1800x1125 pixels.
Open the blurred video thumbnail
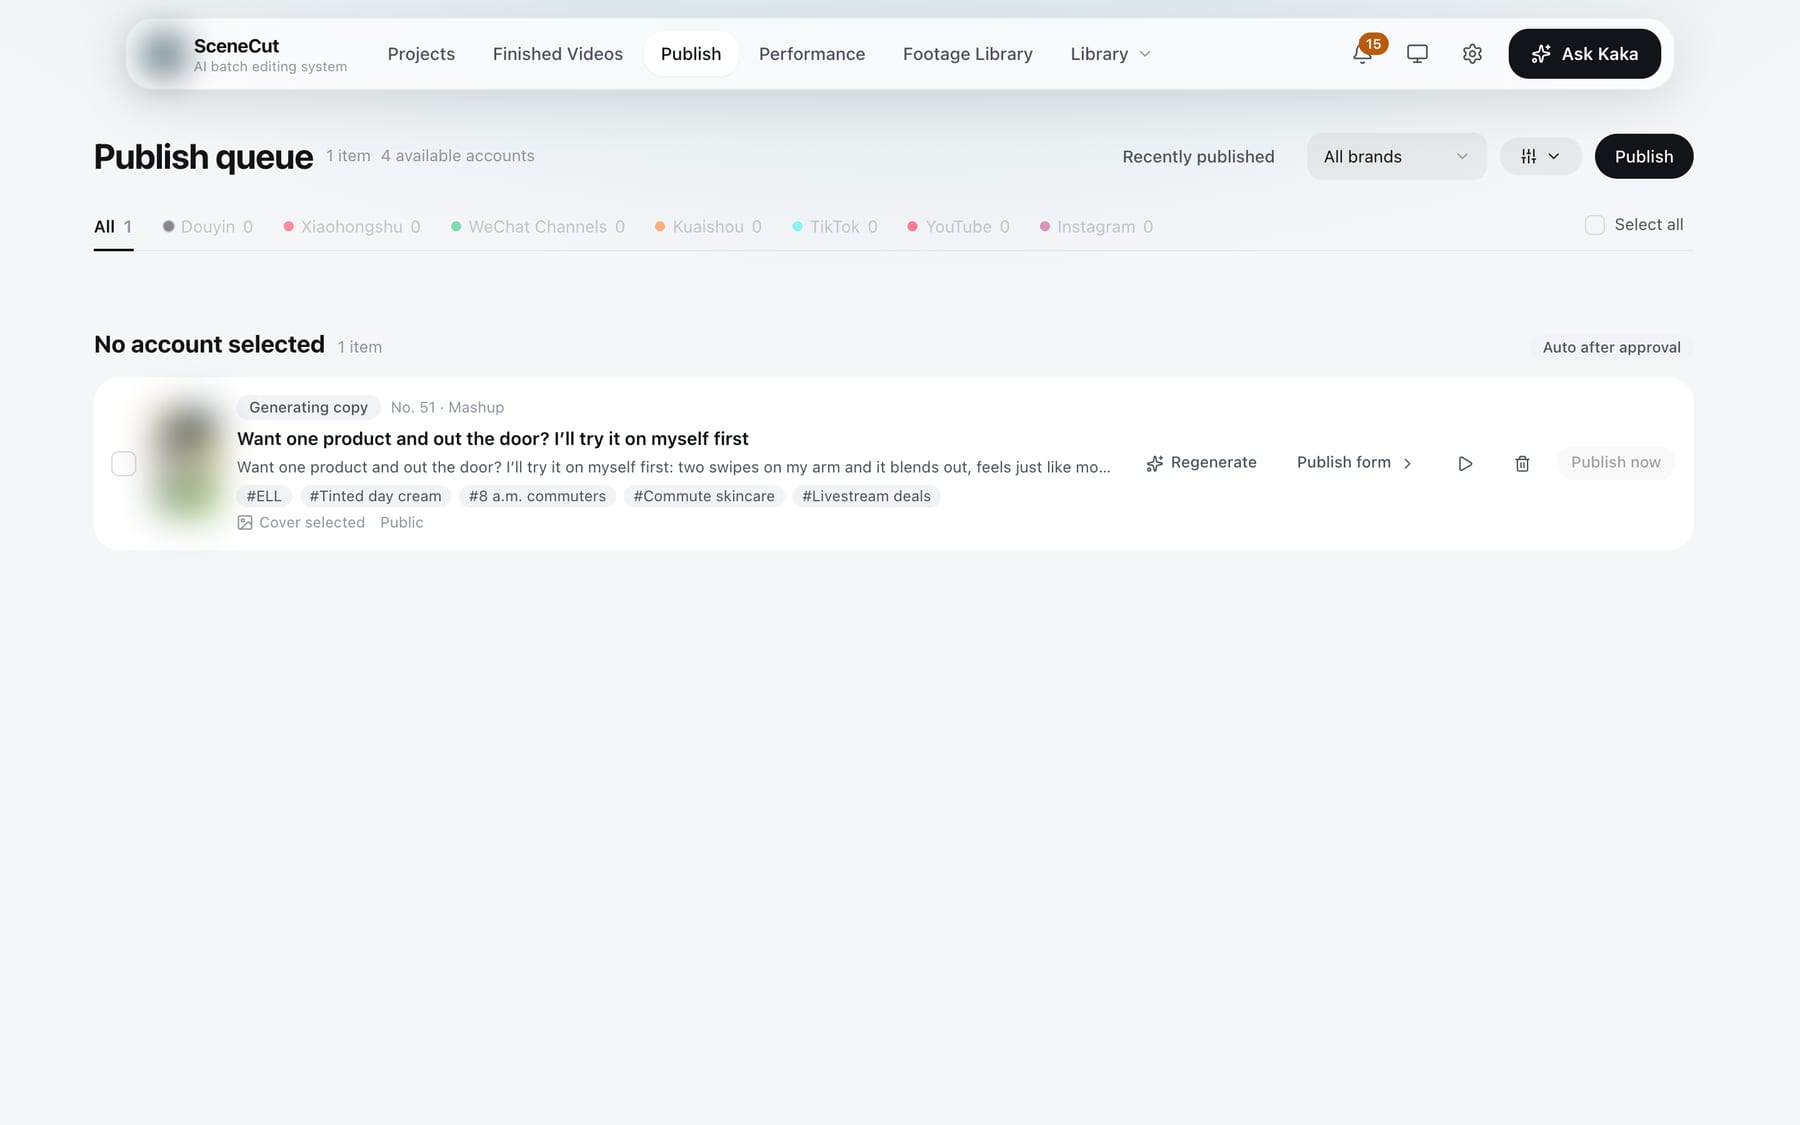(x=188, y=462)
